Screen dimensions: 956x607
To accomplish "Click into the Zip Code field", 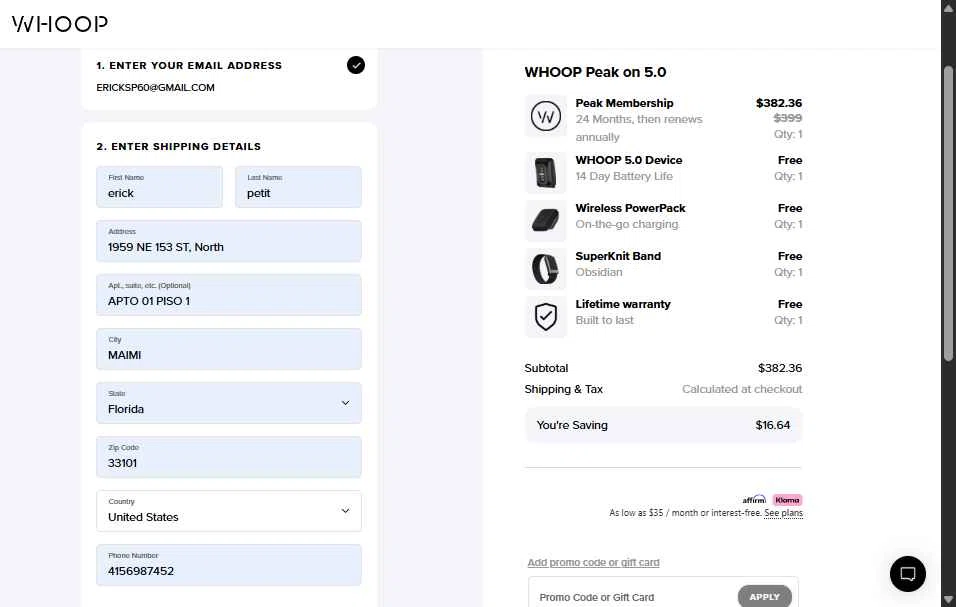I will point(229,457).
